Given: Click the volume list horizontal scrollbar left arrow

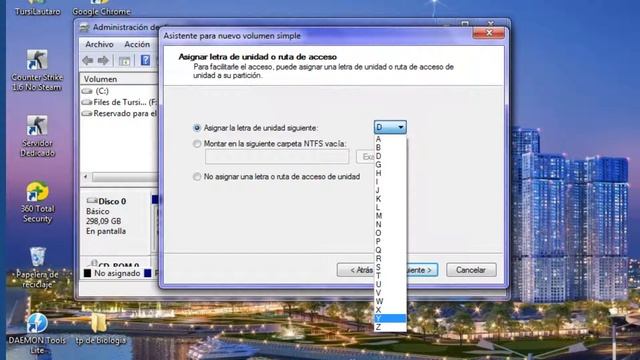Looking at the screenshot, I should click(86, 177).
